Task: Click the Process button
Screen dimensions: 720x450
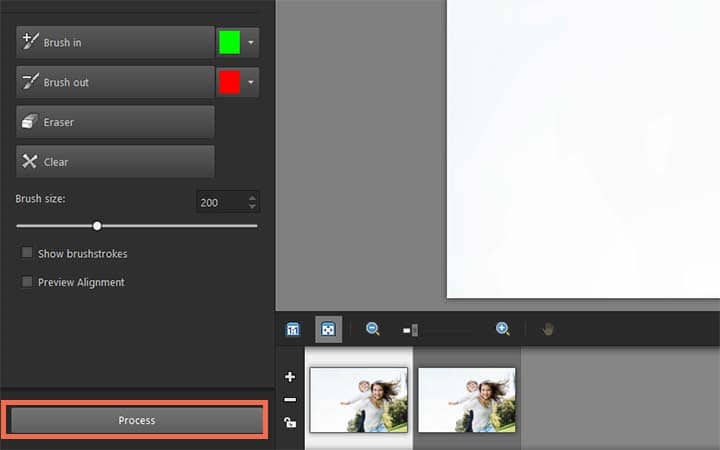Action: 136,420
